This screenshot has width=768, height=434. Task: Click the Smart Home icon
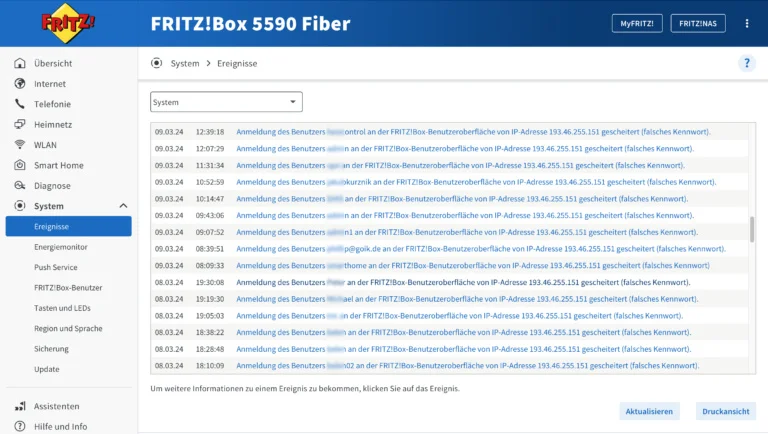coord(20,165)
